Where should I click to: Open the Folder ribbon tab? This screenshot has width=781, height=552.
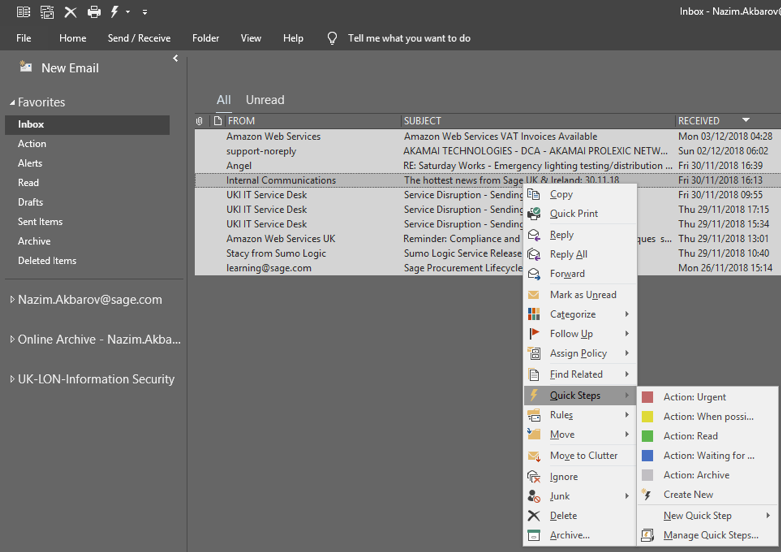point(206,38)
